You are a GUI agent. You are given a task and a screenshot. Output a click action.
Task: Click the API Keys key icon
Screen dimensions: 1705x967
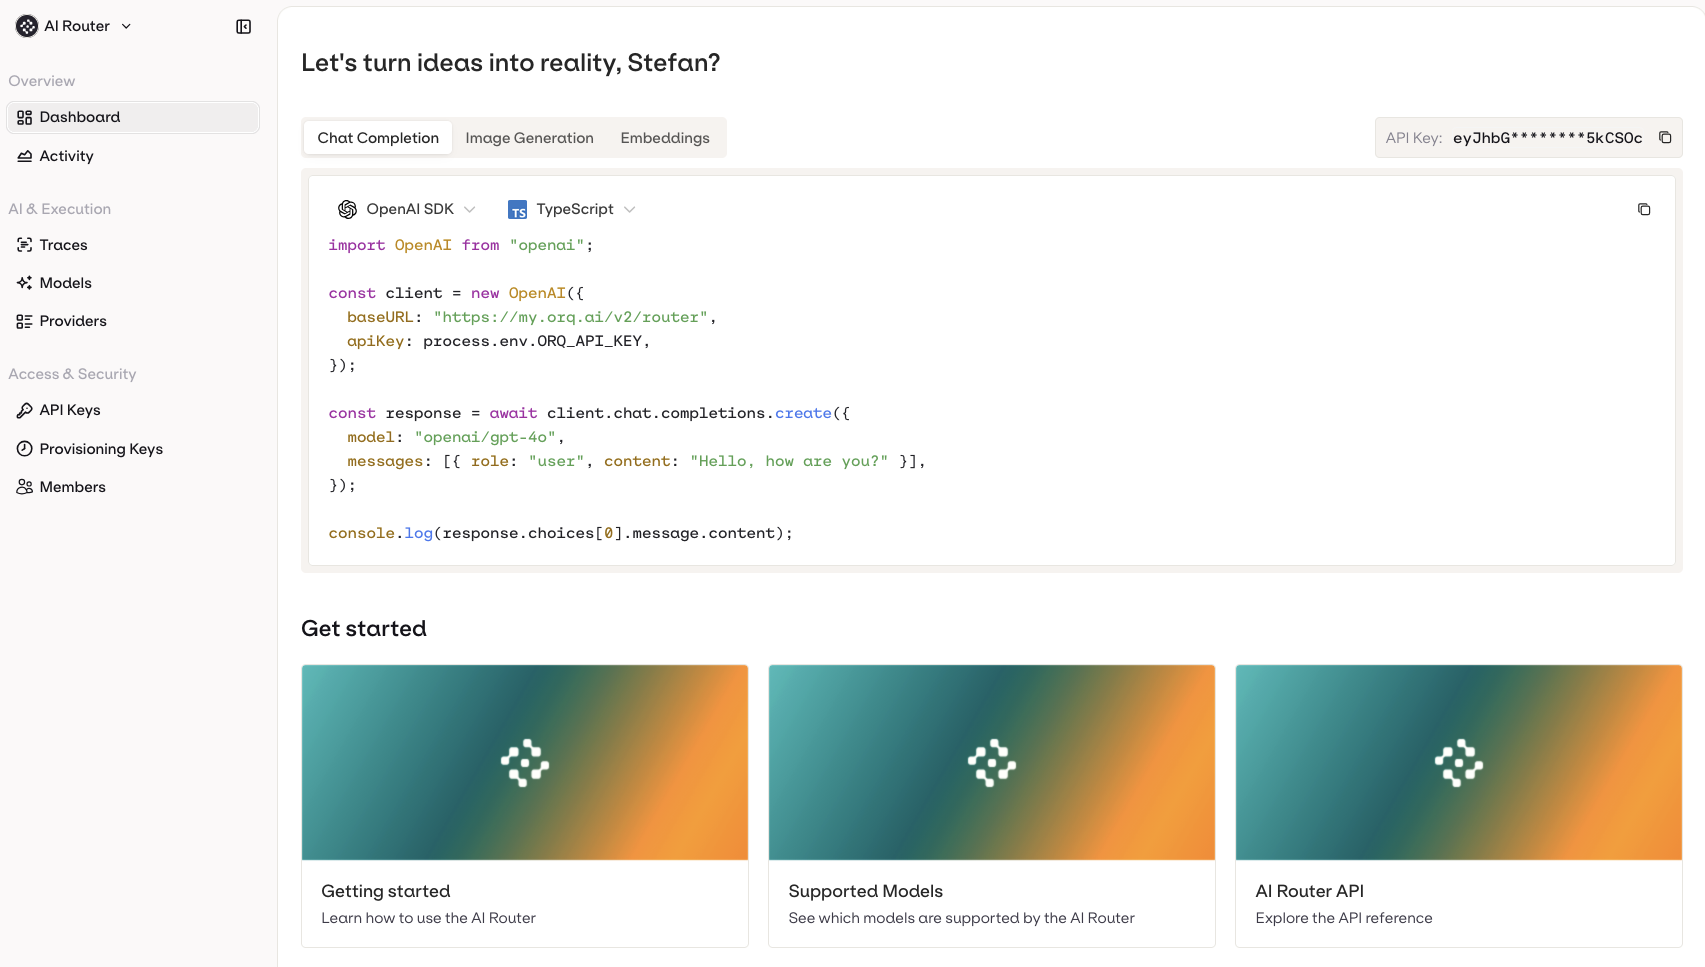pyautogui.click(x=25, y=410)
